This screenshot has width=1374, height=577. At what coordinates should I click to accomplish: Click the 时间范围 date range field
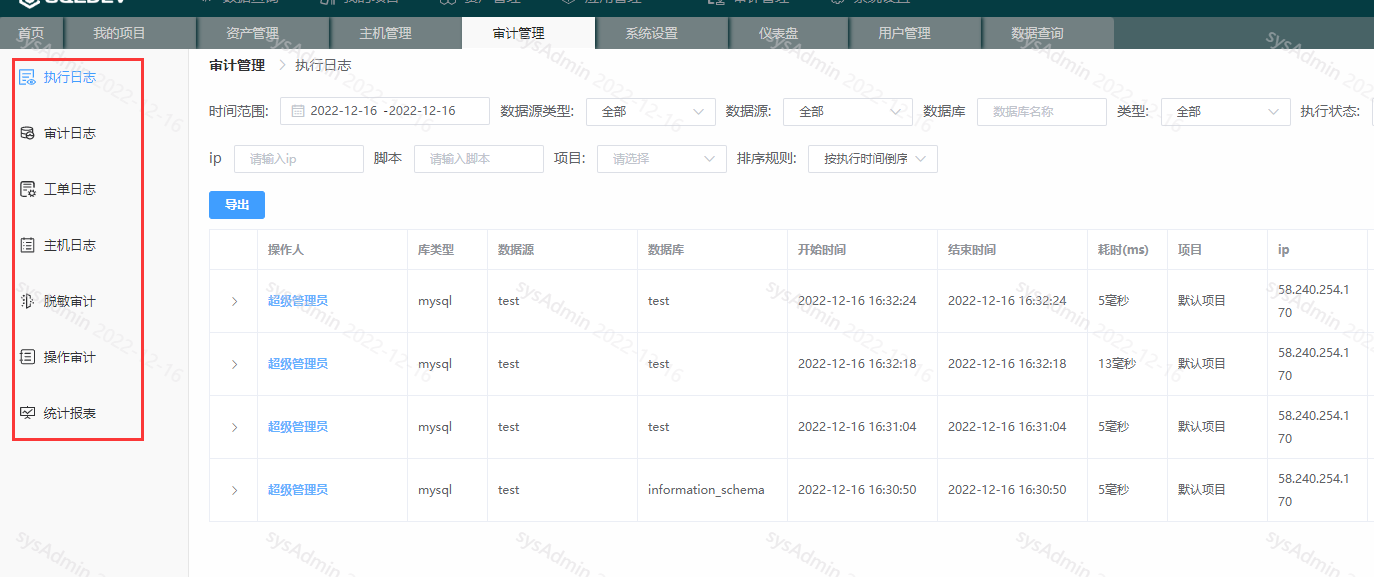point(385,111)
